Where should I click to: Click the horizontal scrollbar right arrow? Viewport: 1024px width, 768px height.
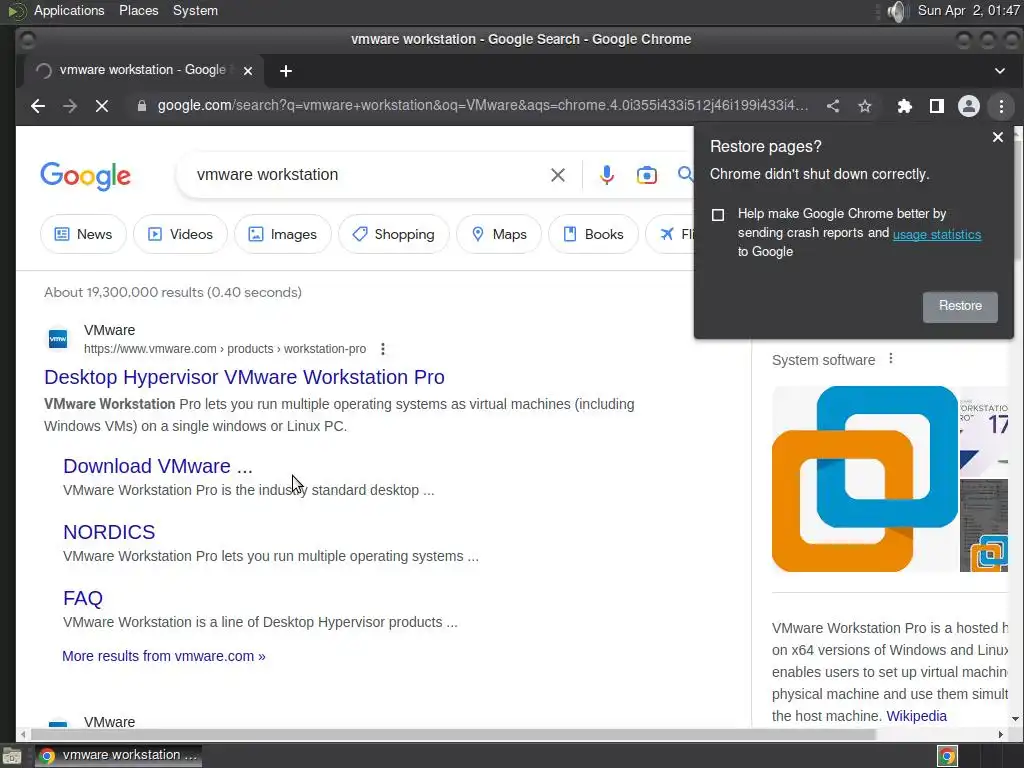1000,735
